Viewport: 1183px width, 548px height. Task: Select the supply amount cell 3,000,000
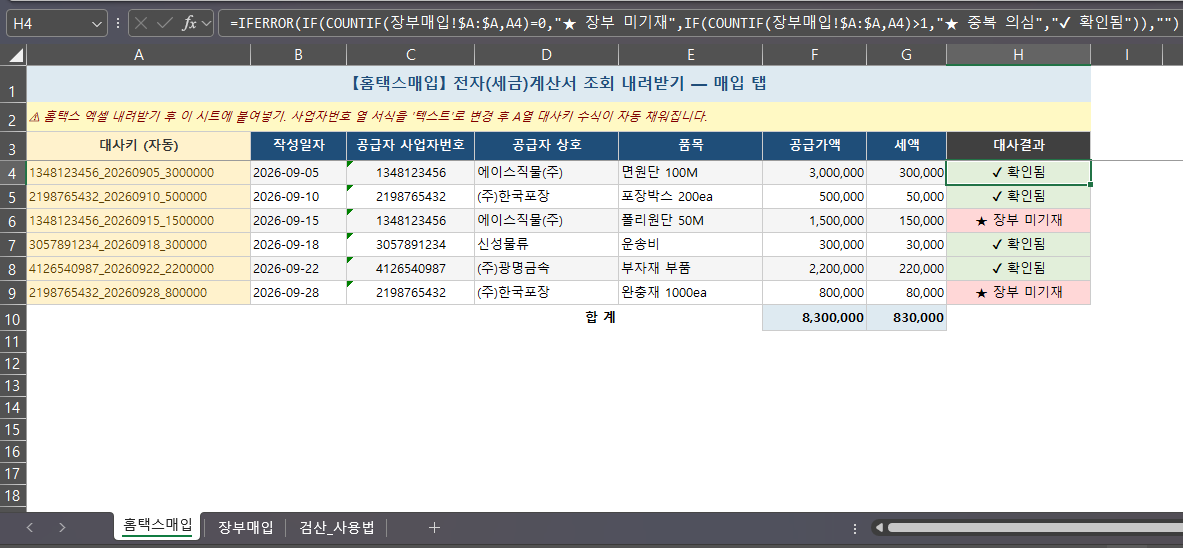[x=814, y=173]
